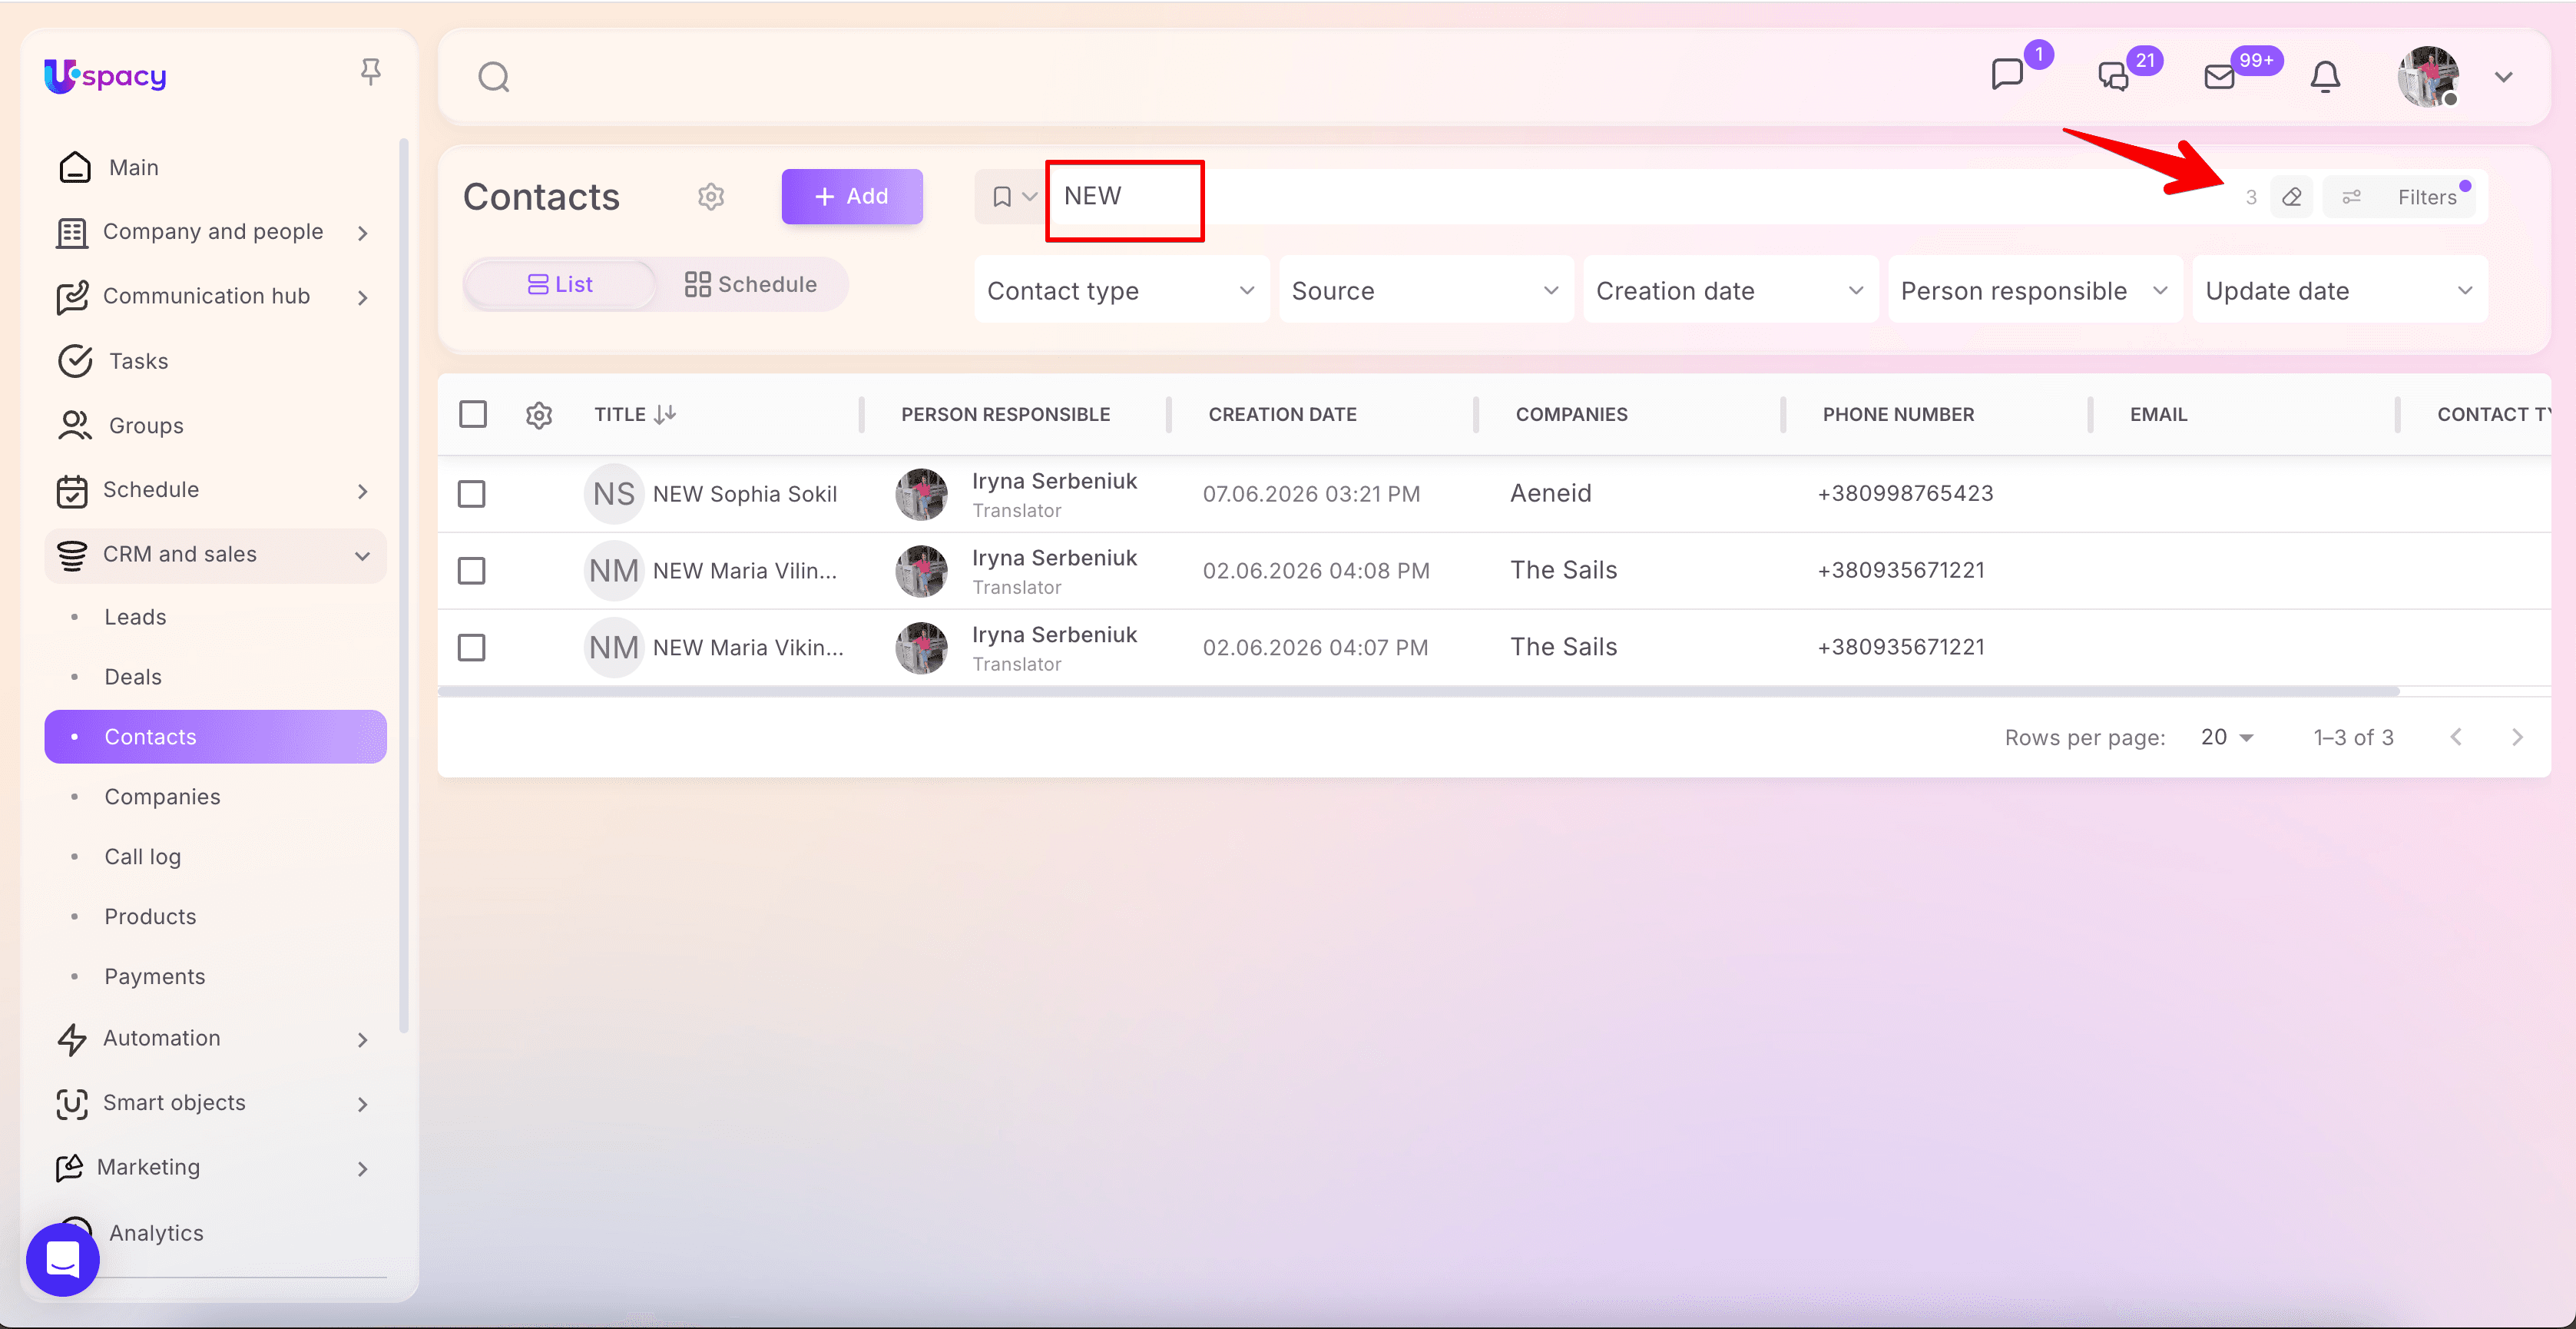Open chat messages icon with badge 1
The height and width of the screenshot is (1329, 2576).
tap(2007, 75)
